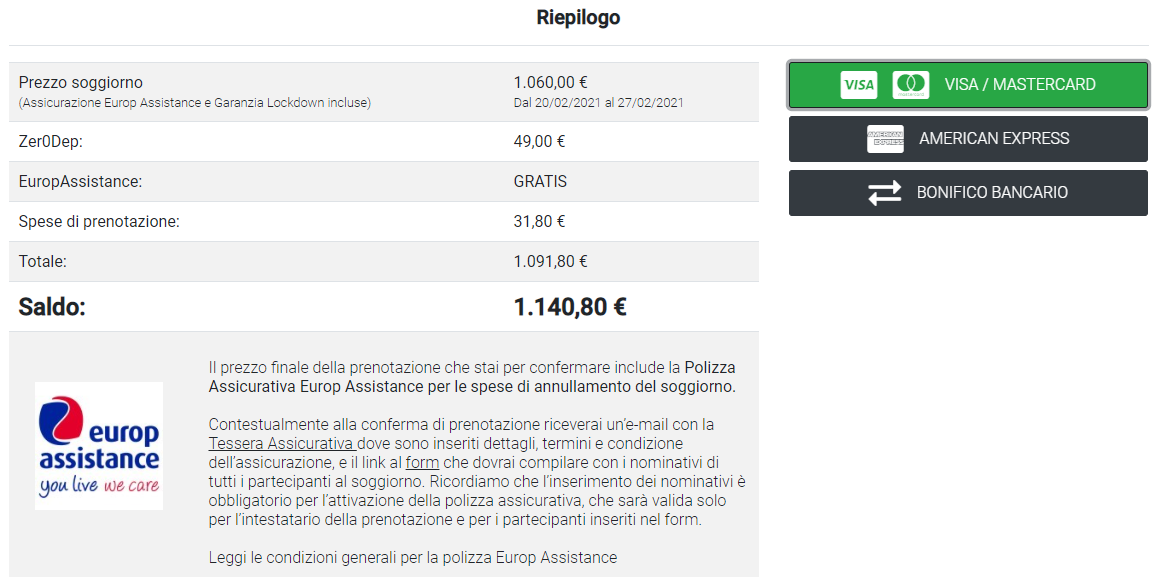Pay with the VISA / MASTERCARD button
The width and height of the screenshot is (1155, 584).
(1020, 85)
